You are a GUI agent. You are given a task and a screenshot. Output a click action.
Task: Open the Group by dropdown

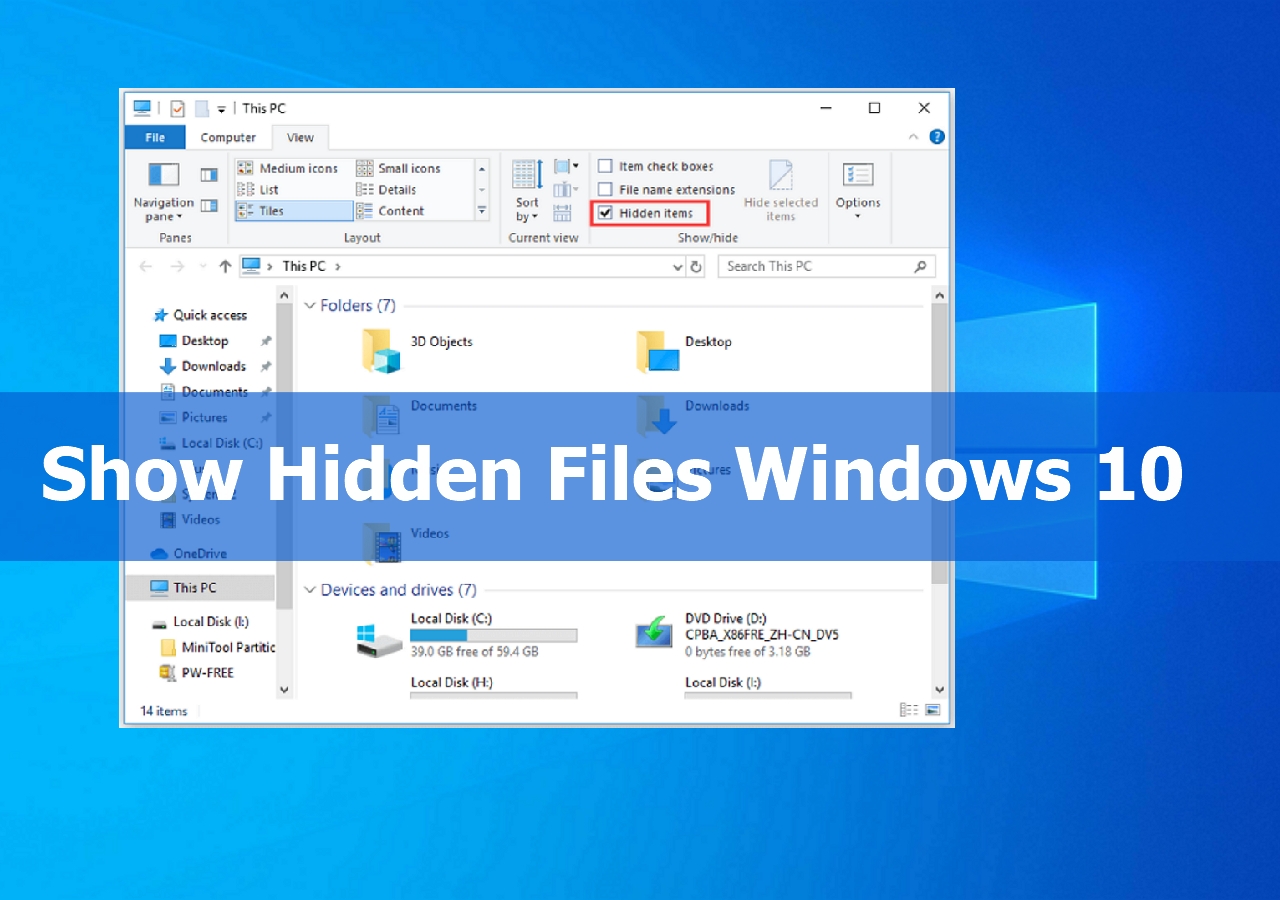click(566, 166)
